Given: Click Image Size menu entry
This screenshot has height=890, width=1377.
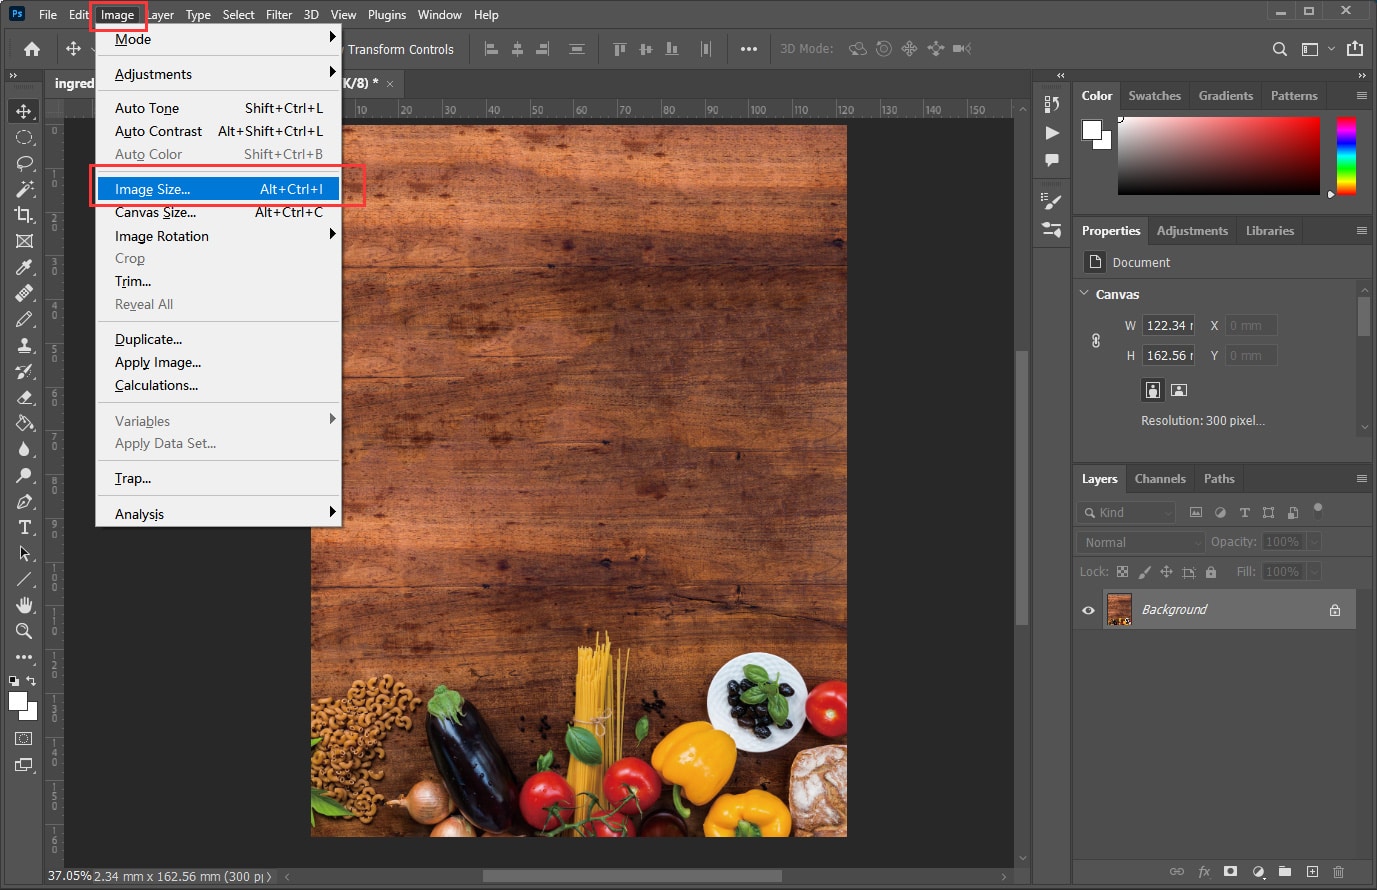Looking at the screenshot, I should [152, 189].
